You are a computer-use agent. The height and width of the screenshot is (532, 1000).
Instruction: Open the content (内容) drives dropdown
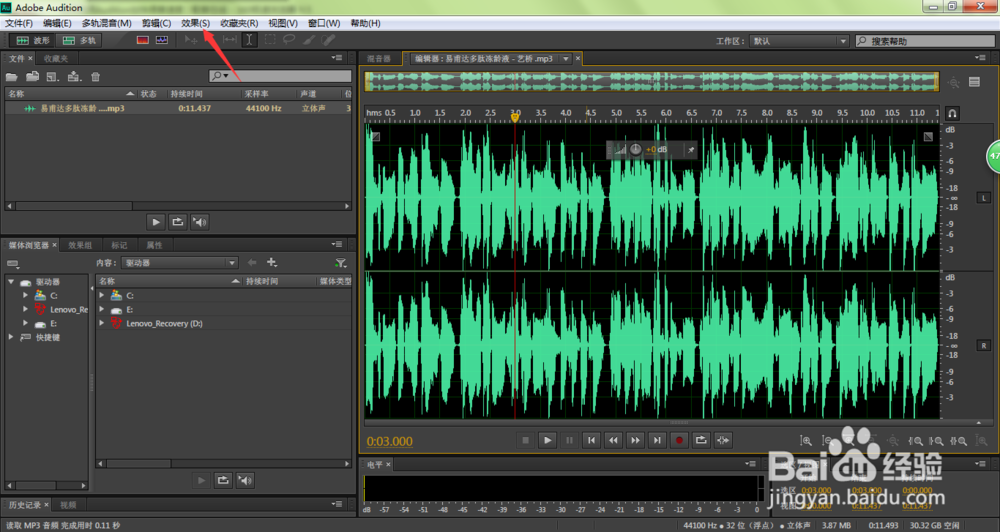180,263
